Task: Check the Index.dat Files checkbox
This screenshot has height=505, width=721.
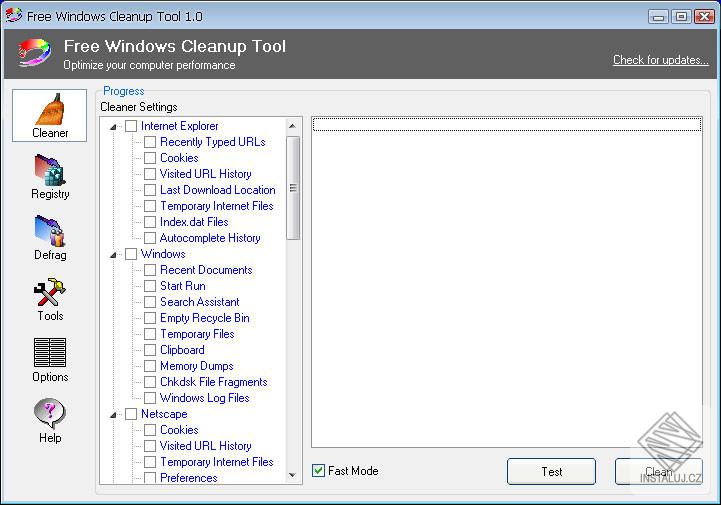Action: click(x=150, y=222)
